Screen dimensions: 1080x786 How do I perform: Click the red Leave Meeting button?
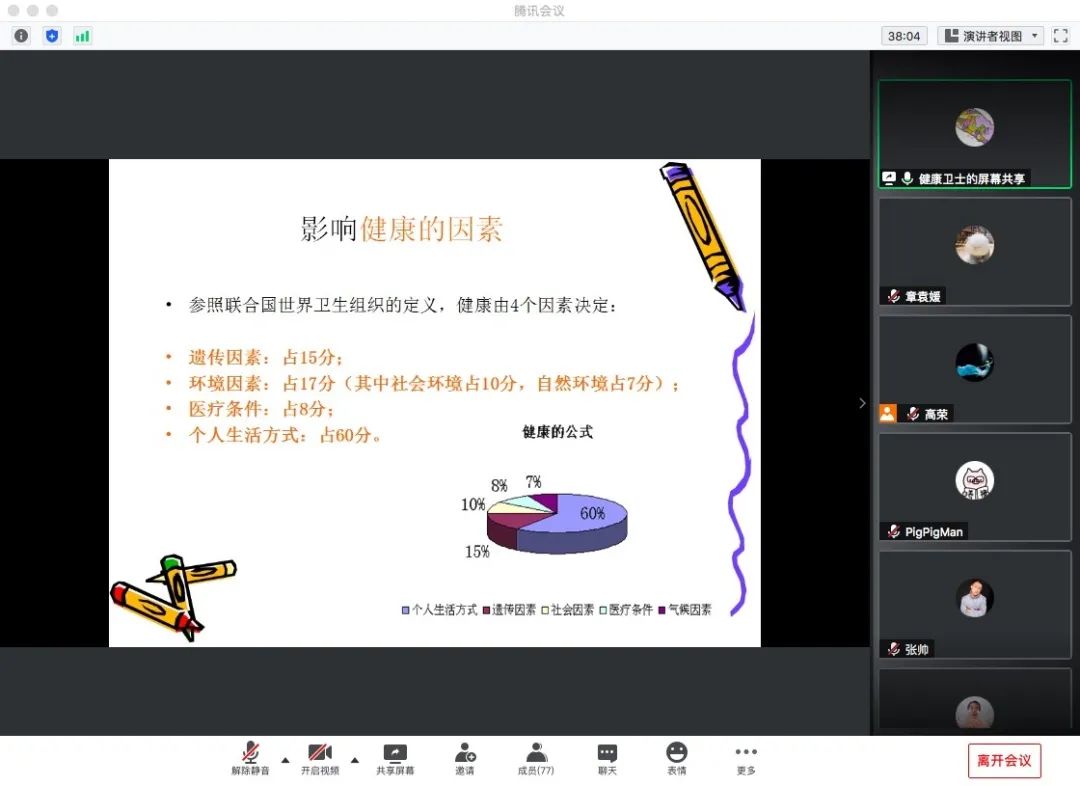point(1004,761)
